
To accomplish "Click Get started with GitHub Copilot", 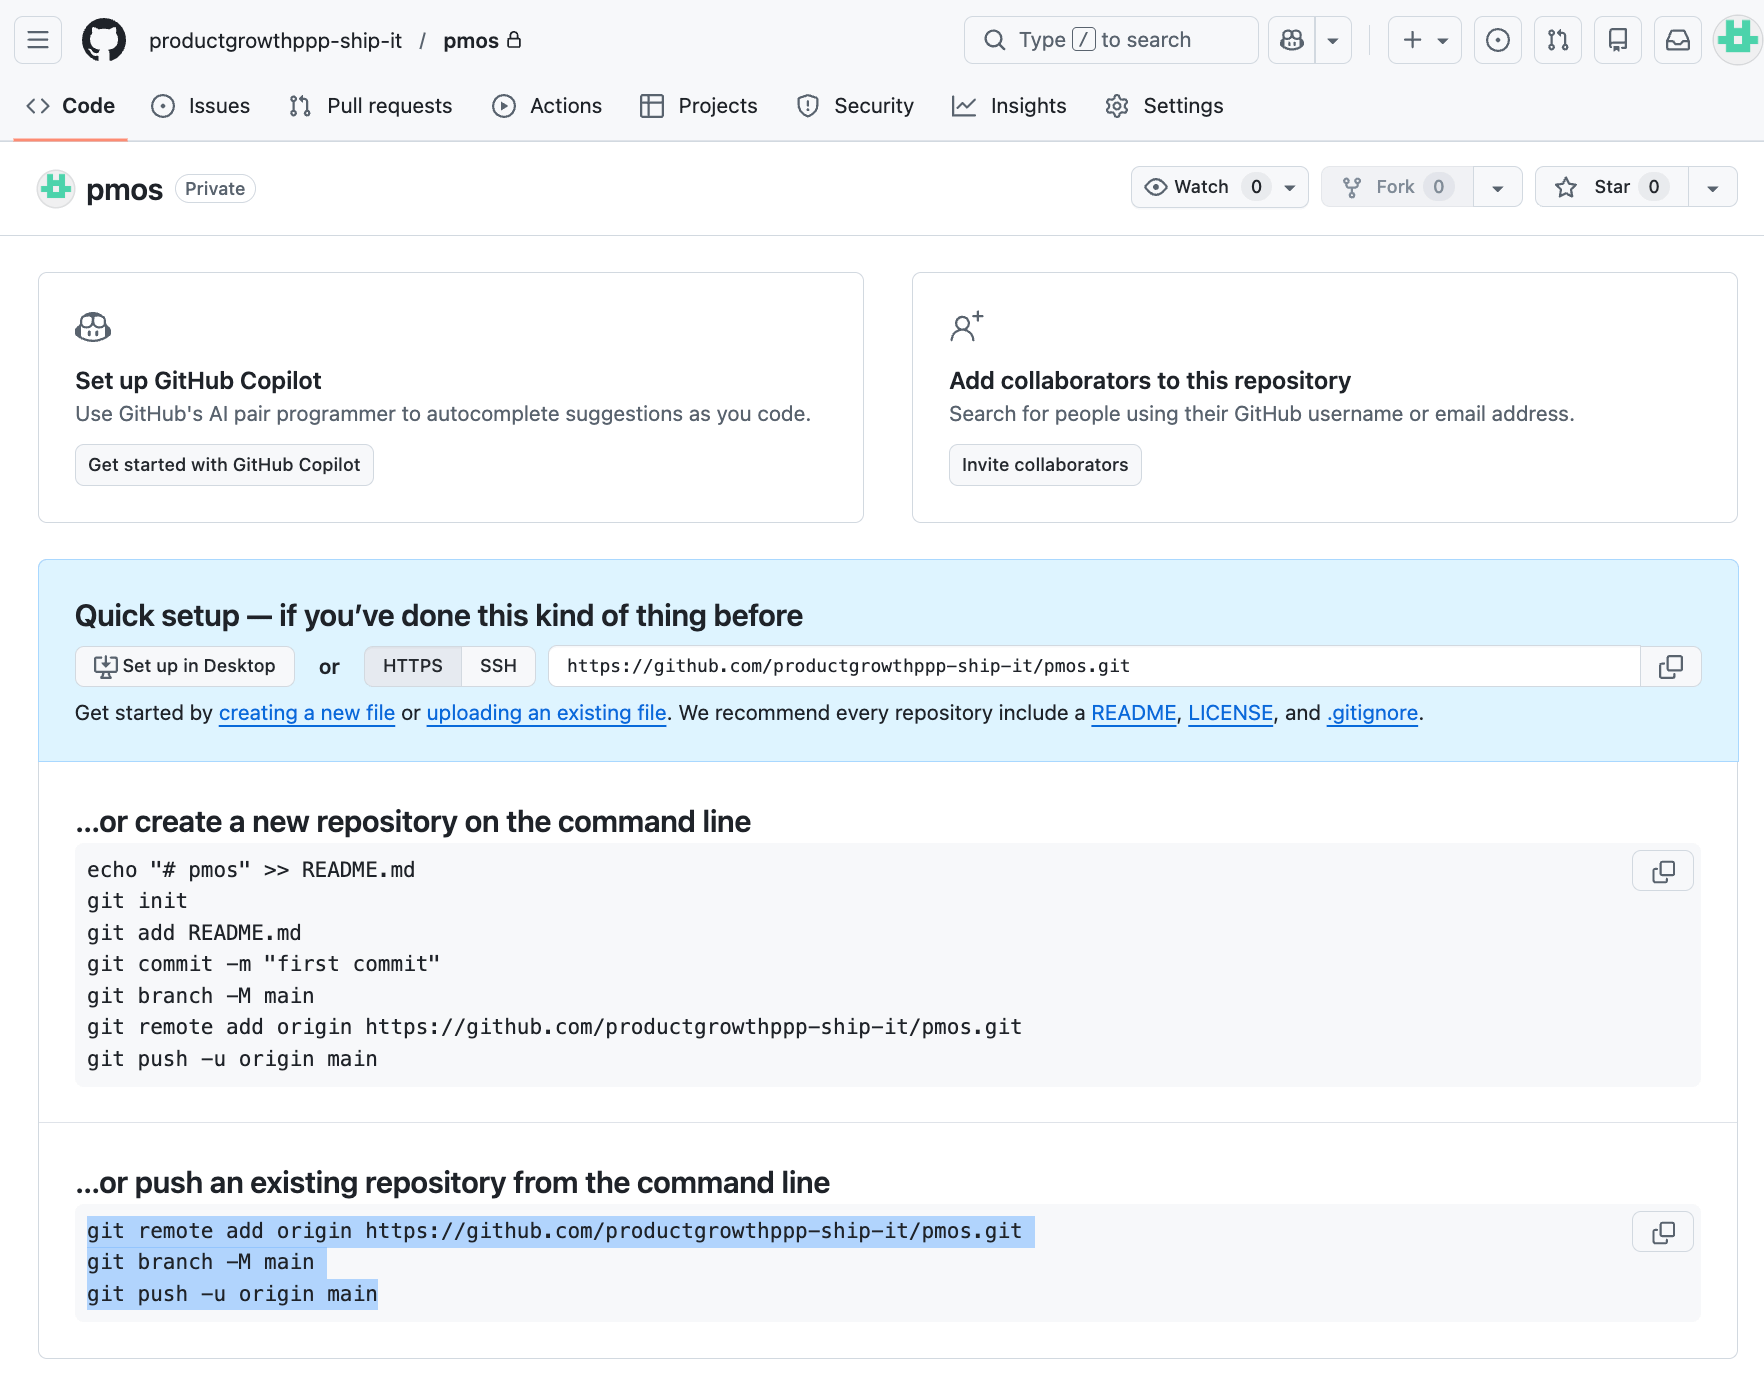I will tap(224, 465).
